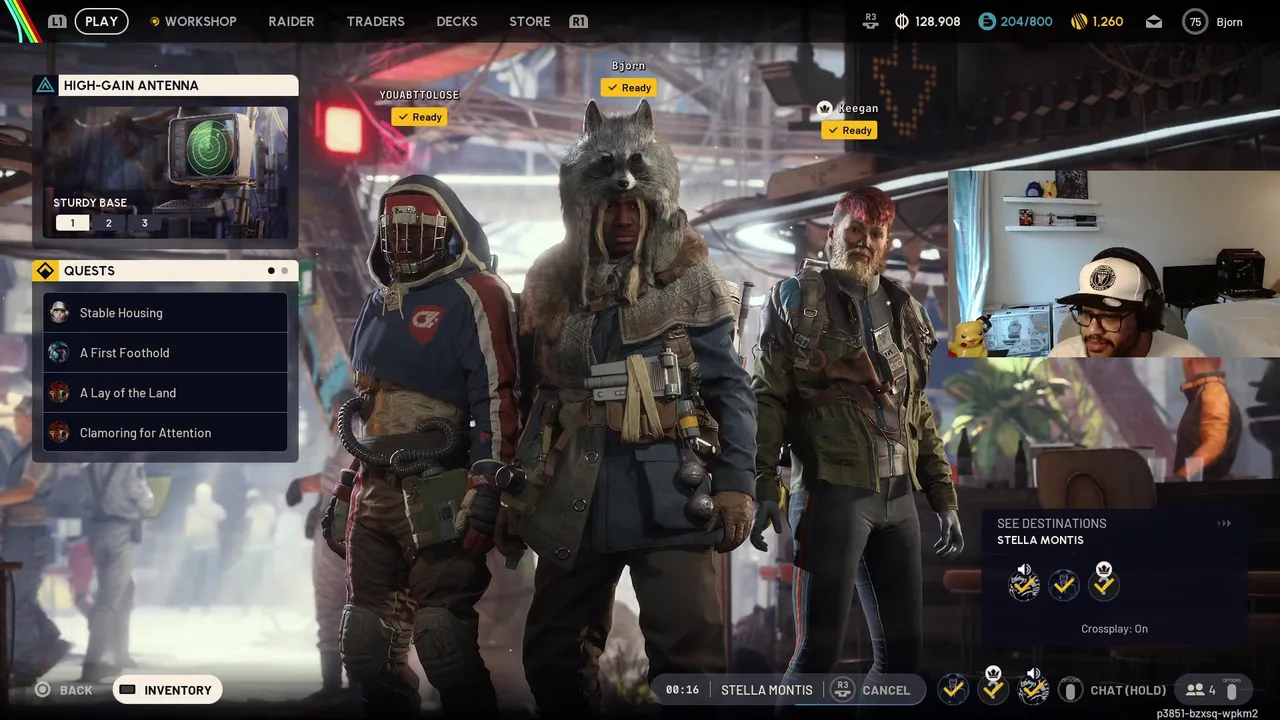Open the INVENTORY button

coord(167,690)
